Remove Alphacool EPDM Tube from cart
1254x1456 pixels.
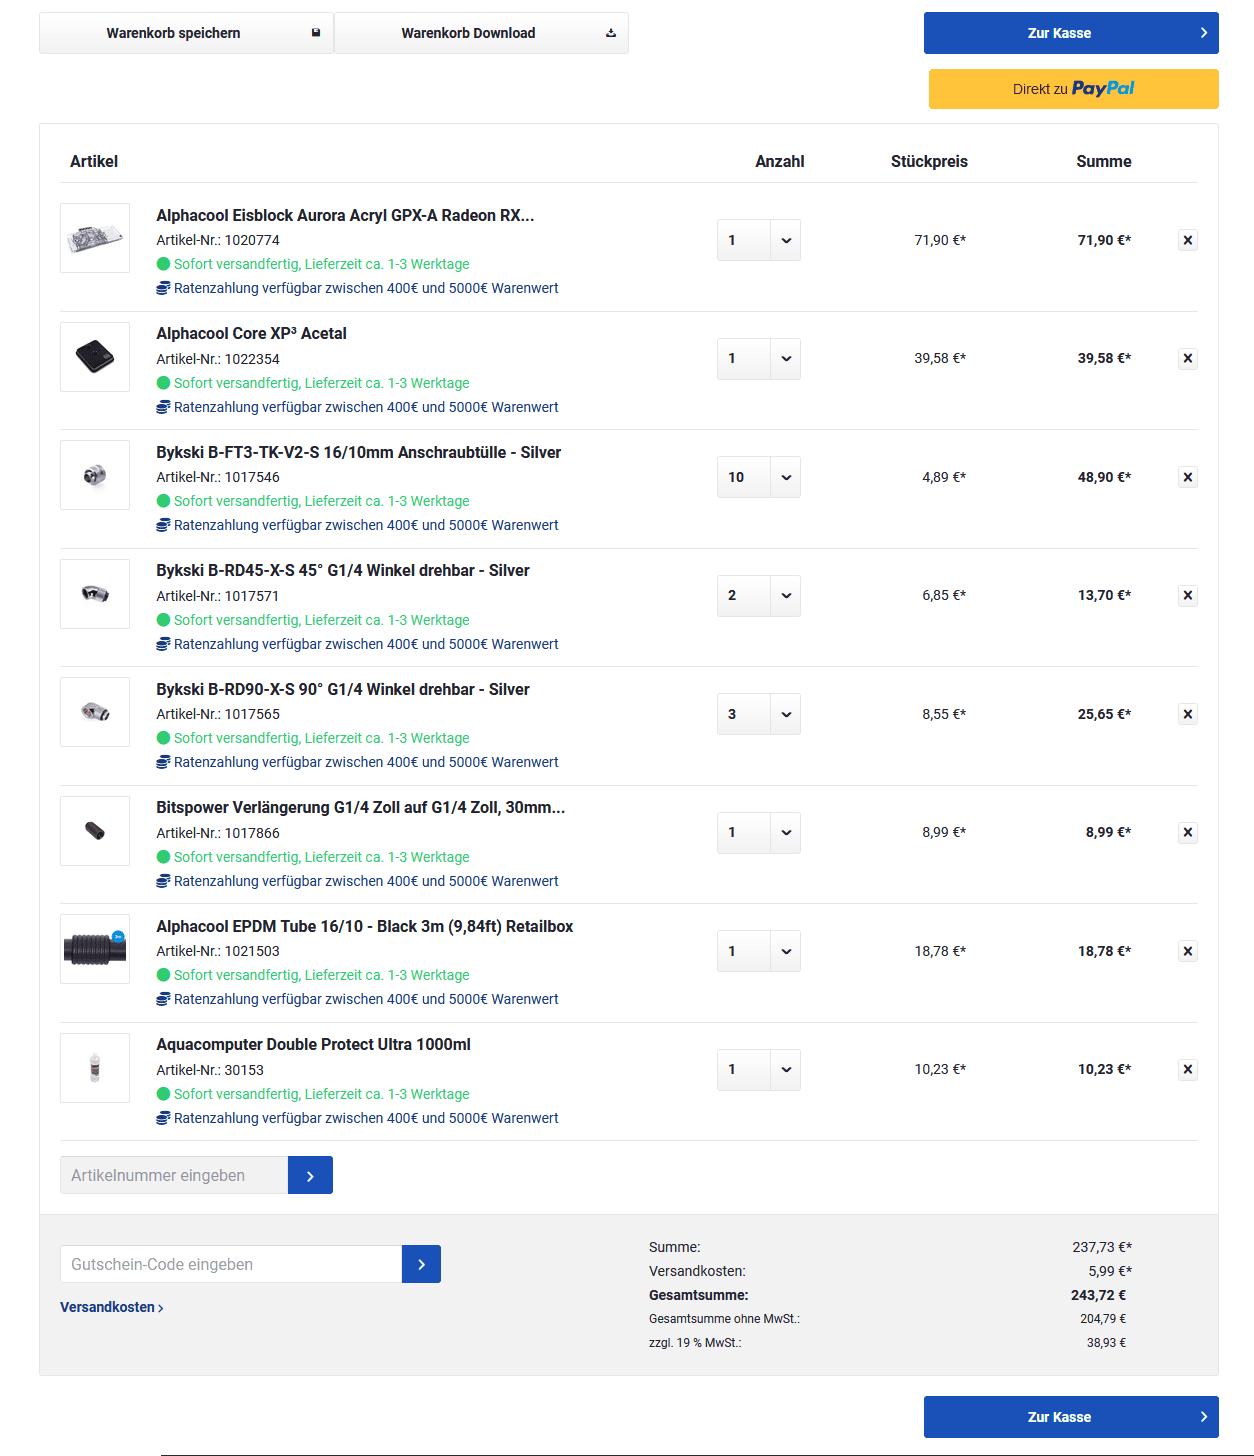[1187, 951]
